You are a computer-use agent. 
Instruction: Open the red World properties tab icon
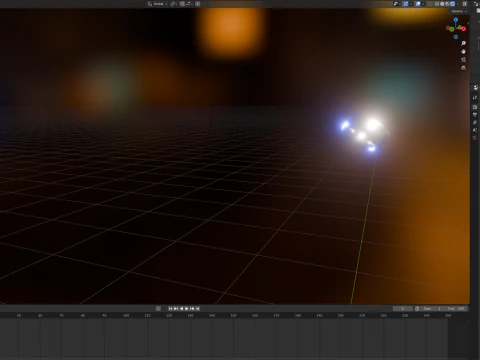(475, 137)
